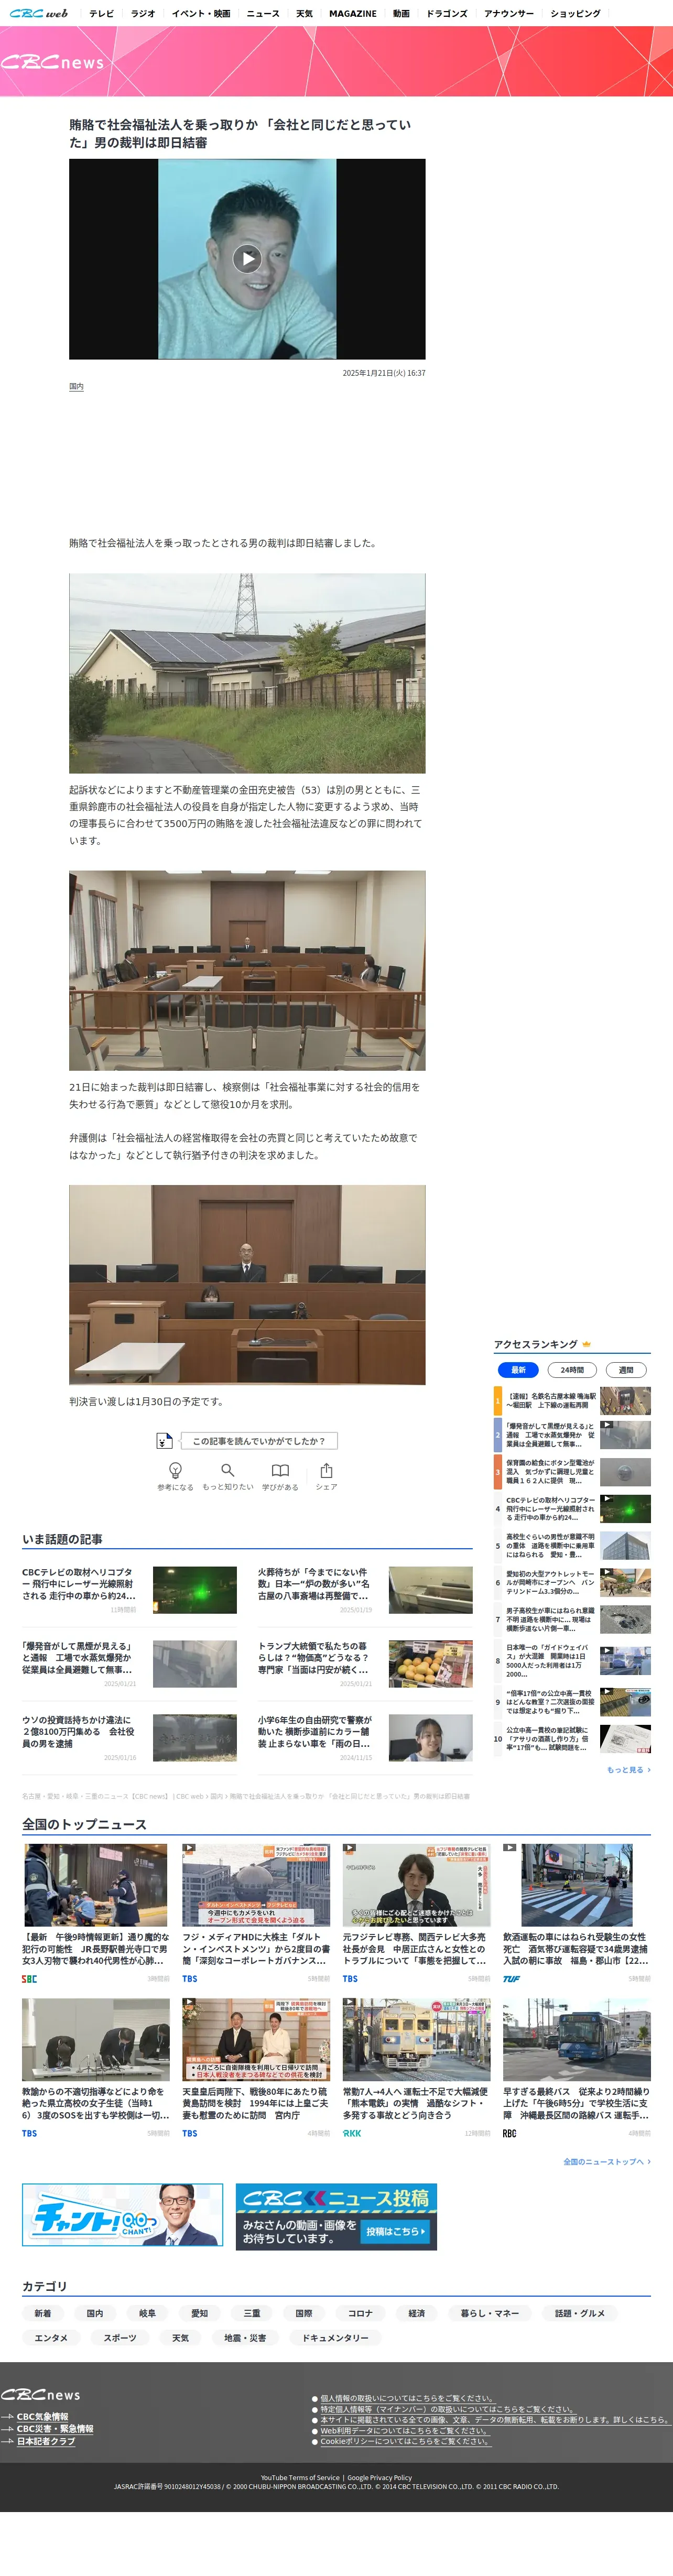Click the TUF broadcaster logo under the Koriyama drunk-driving news
This screenshot has height=2576, width=673.
click(x=511, y=1979)
